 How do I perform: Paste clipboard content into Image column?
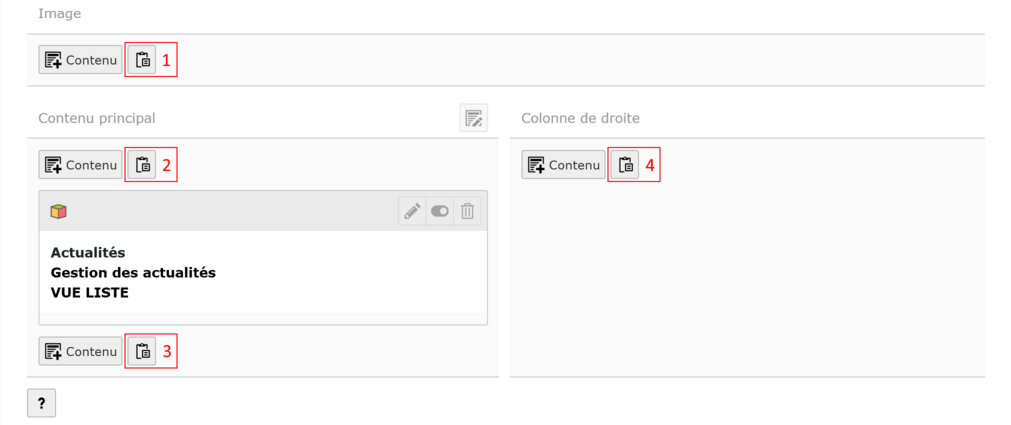(x=142, y=60)
